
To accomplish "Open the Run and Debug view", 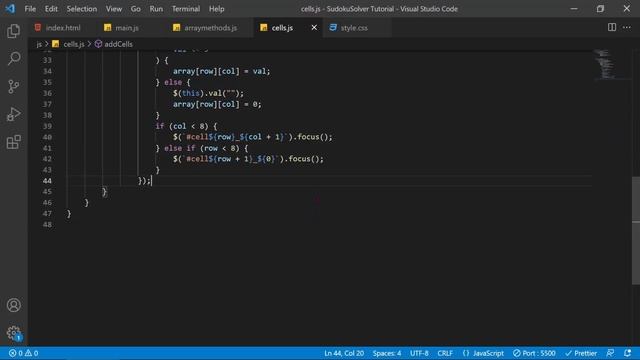I will coord(13,114).
